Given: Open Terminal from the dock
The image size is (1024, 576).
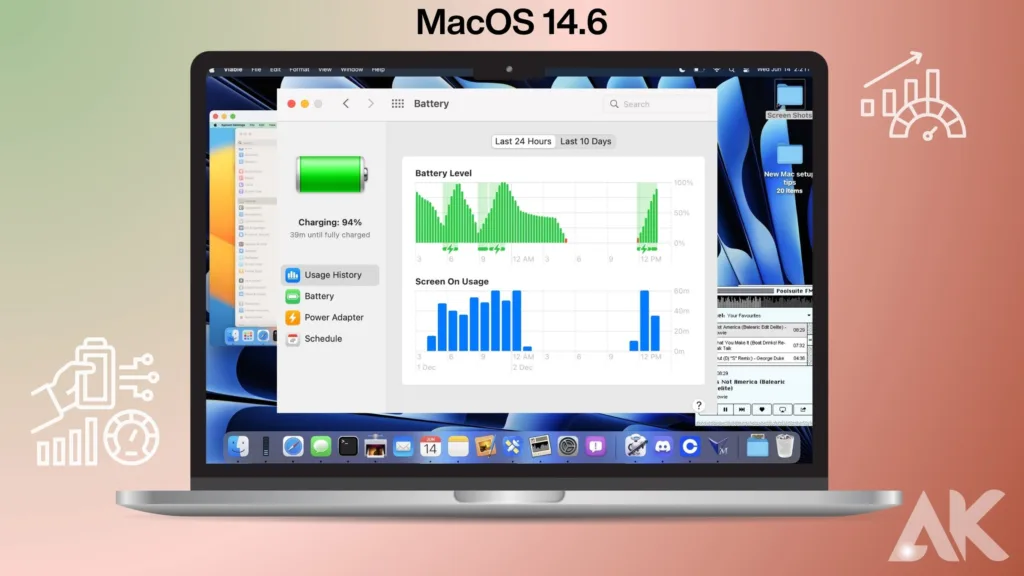Looking at the screenshot, I should point(348,447).
